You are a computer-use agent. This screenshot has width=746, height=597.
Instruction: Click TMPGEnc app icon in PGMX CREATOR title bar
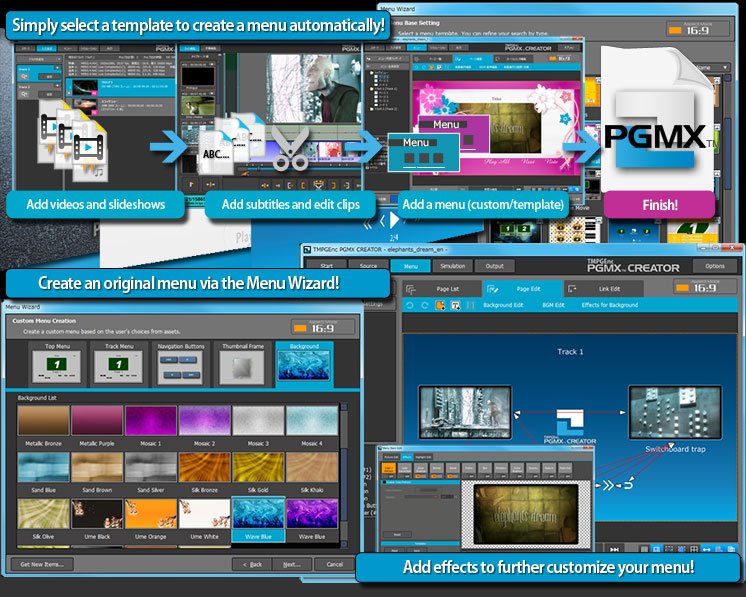(x=307, y=249)
